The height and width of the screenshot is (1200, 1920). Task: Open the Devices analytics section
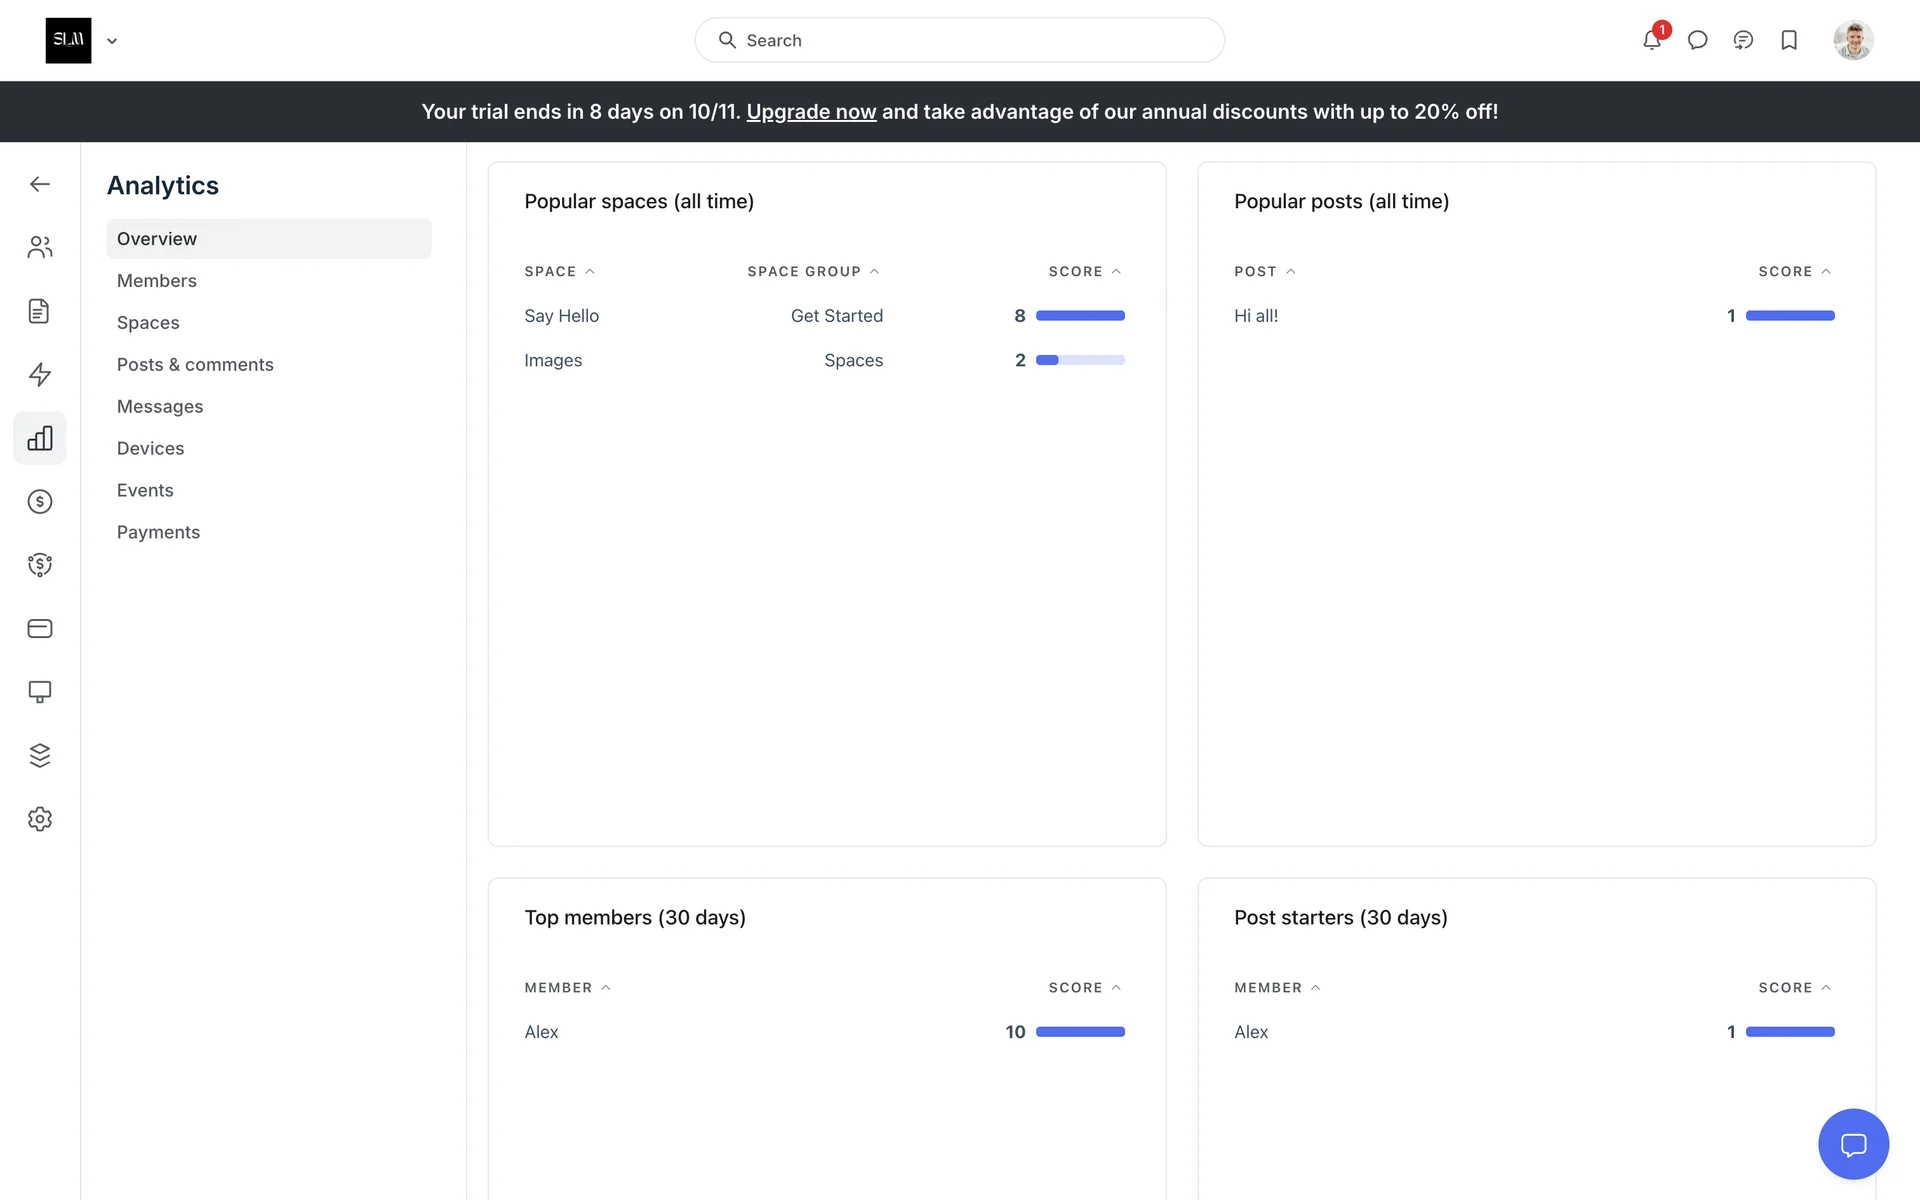(x=150, y=448)
